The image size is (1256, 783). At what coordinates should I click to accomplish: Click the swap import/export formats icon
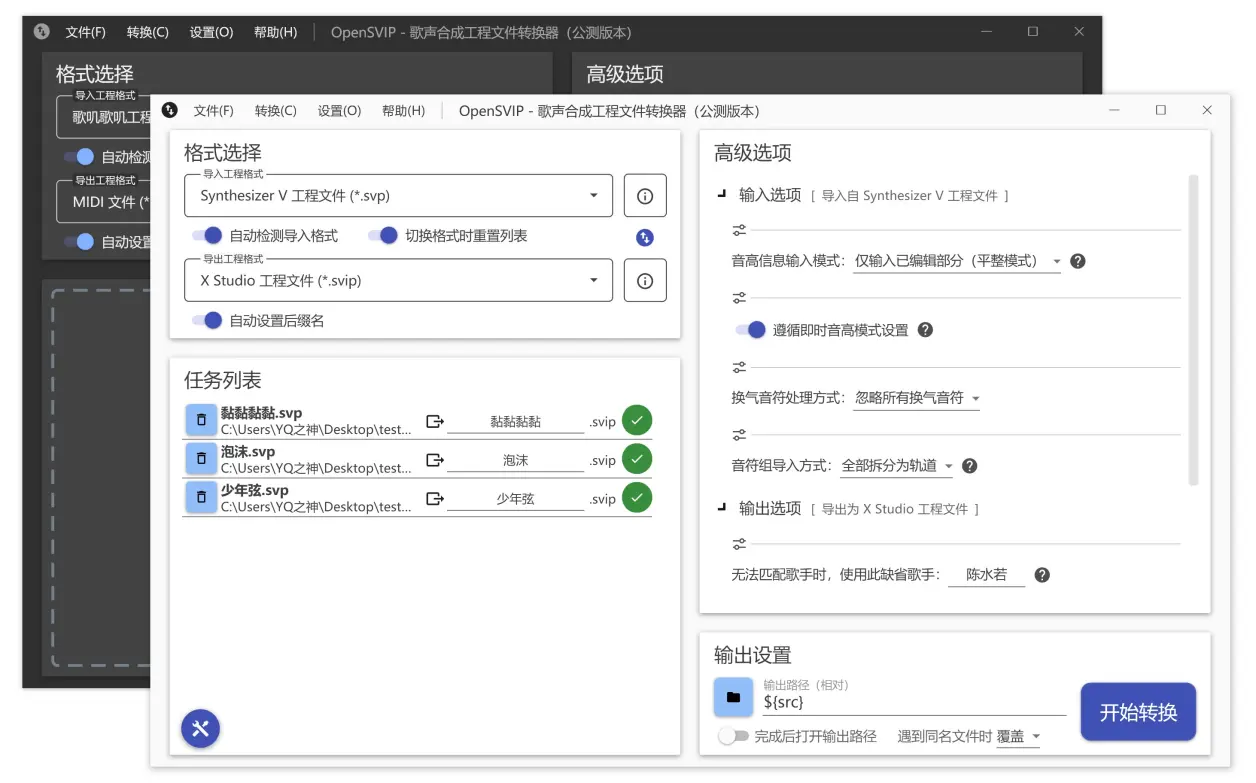pyautogui.click(x=645, y=237)
